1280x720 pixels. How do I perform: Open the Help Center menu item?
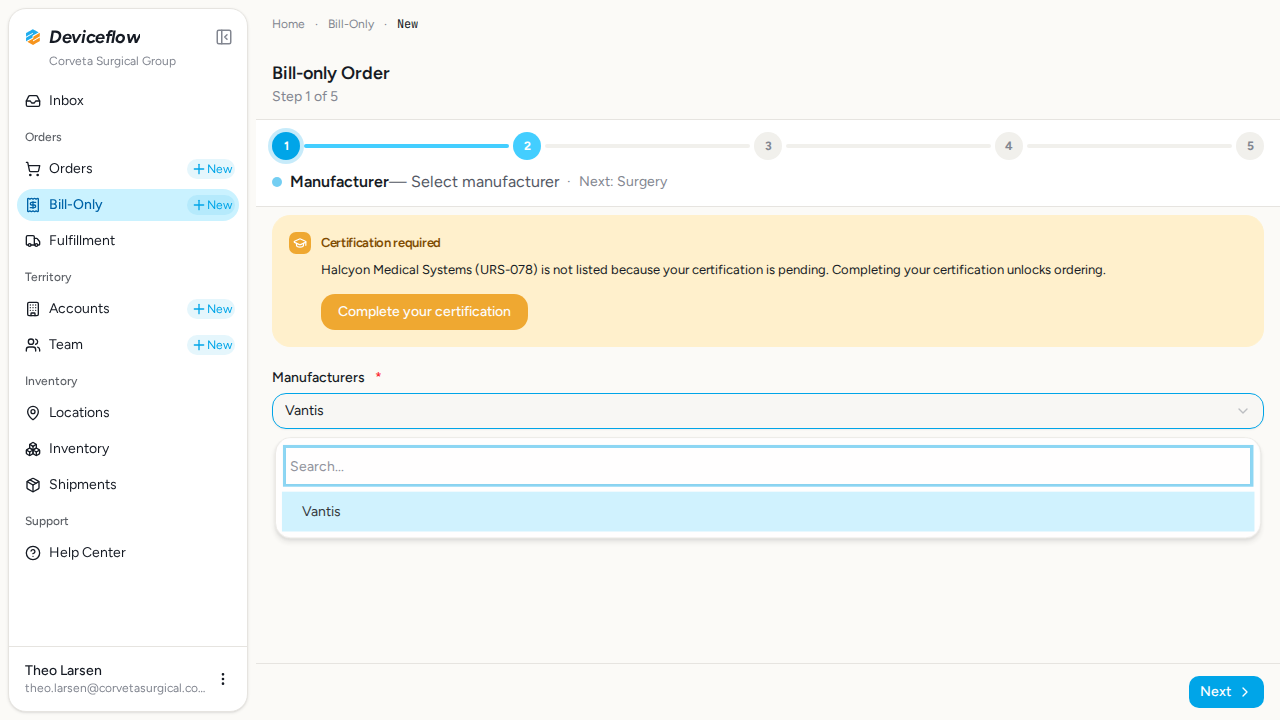tap(128, 553)
